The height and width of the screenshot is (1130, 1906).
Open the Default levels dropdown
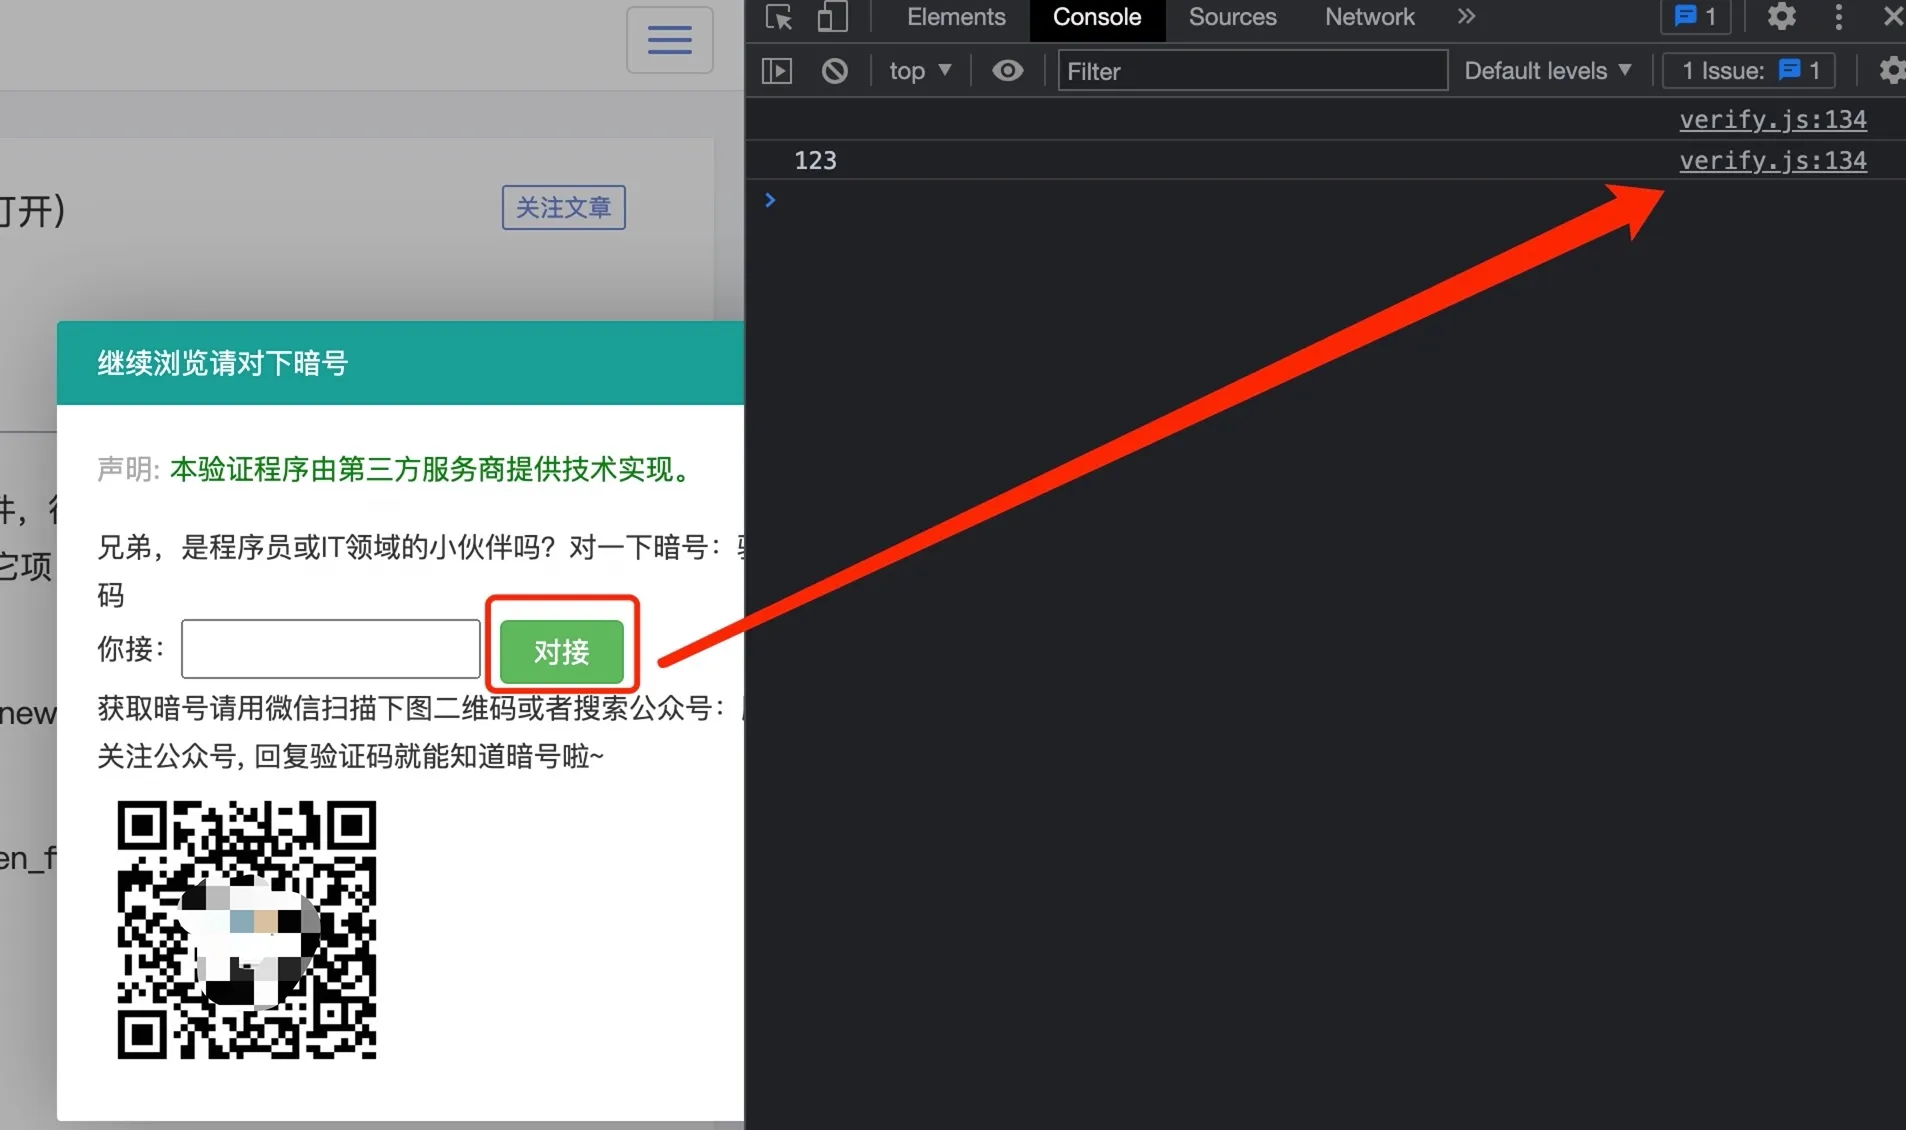(x=1548, y=71)
